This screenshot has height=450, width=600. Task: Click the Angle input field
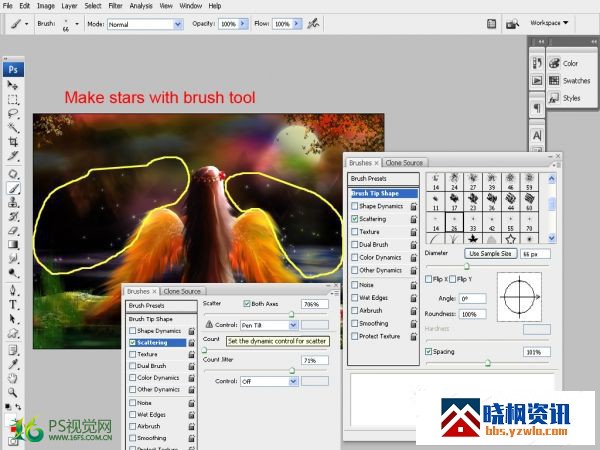(473, 298)
